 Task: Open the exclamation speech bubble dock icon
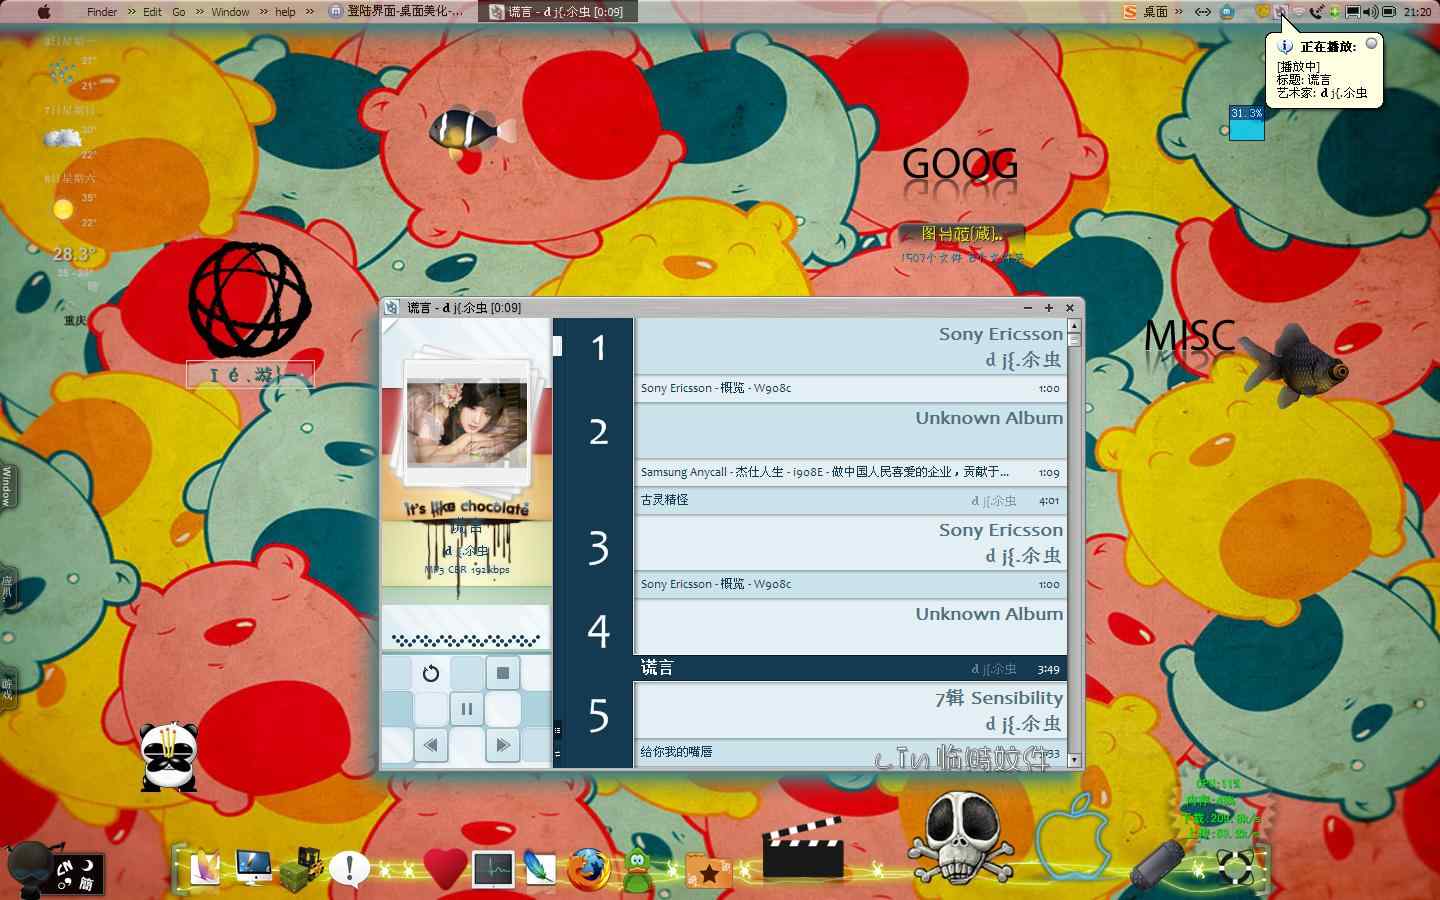[x=349, y=868]
